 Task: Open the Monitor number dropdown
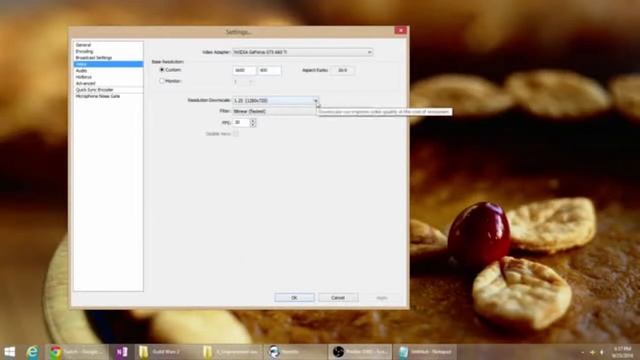coord(243,82)
